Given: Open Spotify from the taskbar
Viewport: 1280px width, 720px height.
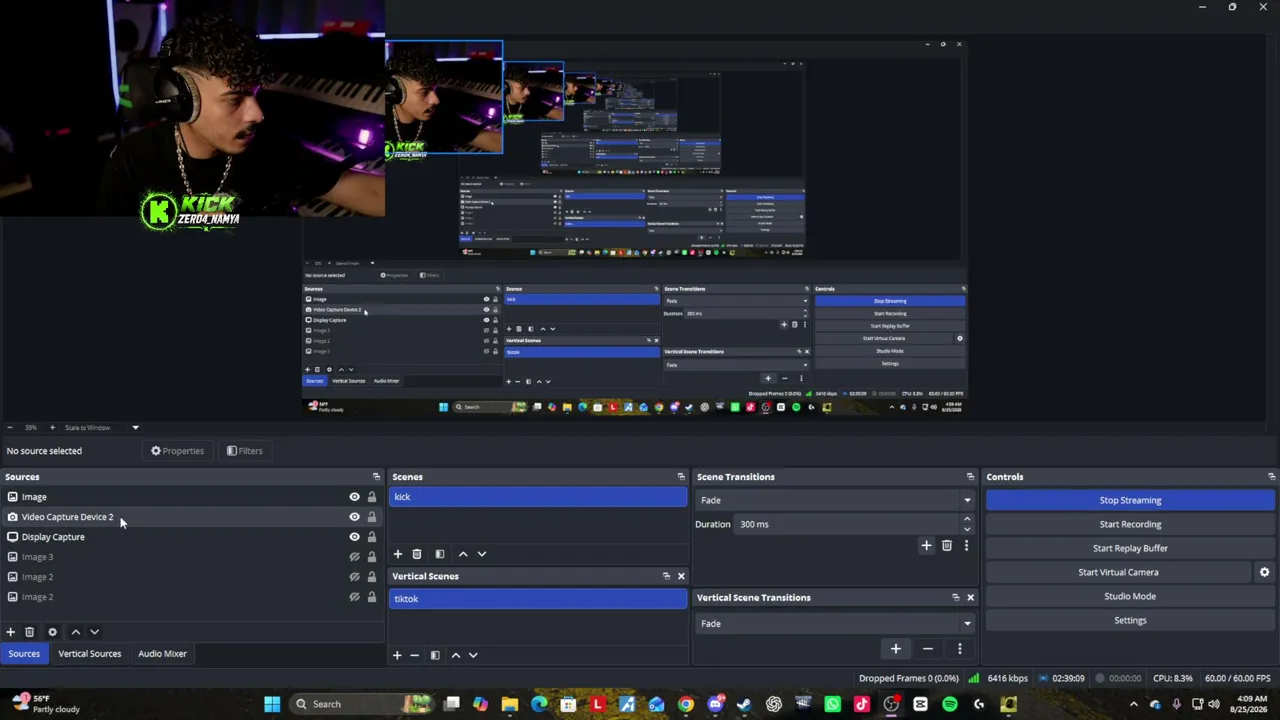Looking at the screenshot, I should 949,704.
